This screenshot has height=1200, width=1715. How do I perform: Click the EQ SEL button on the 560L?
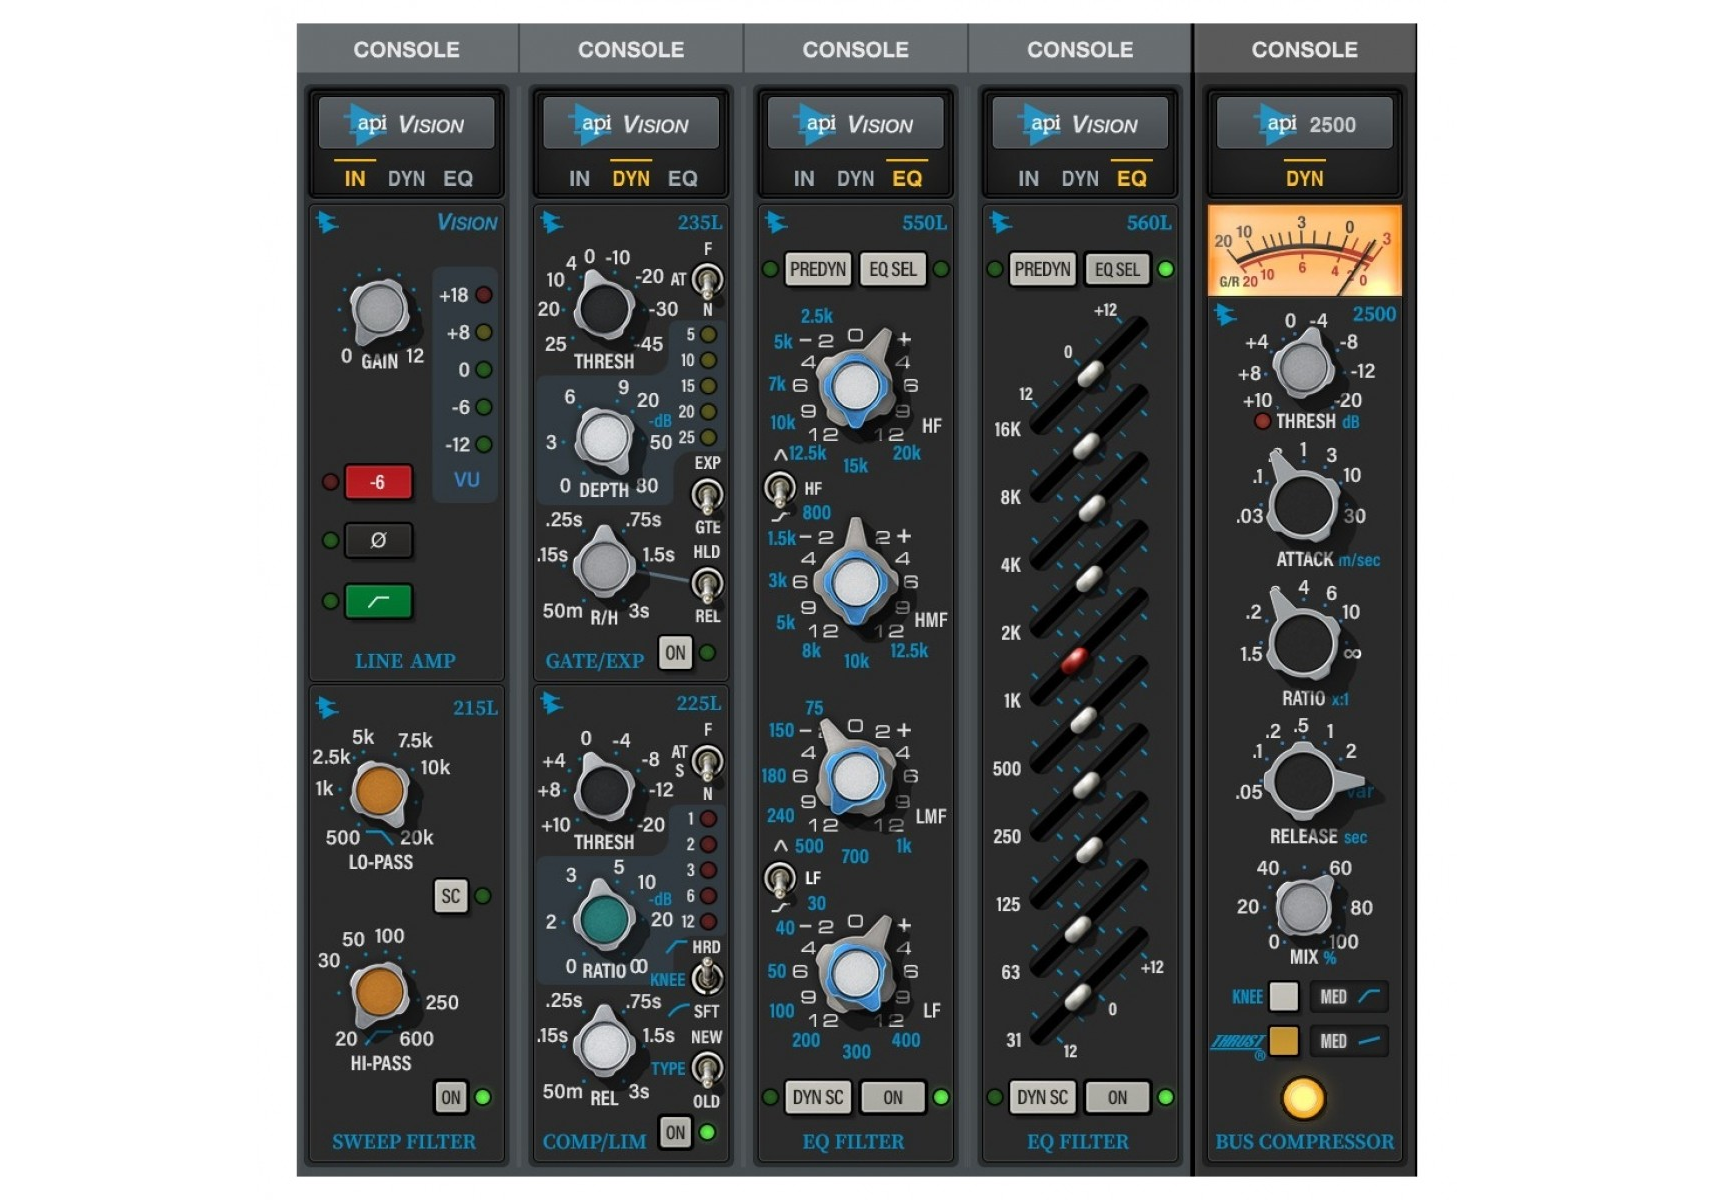1117,269
